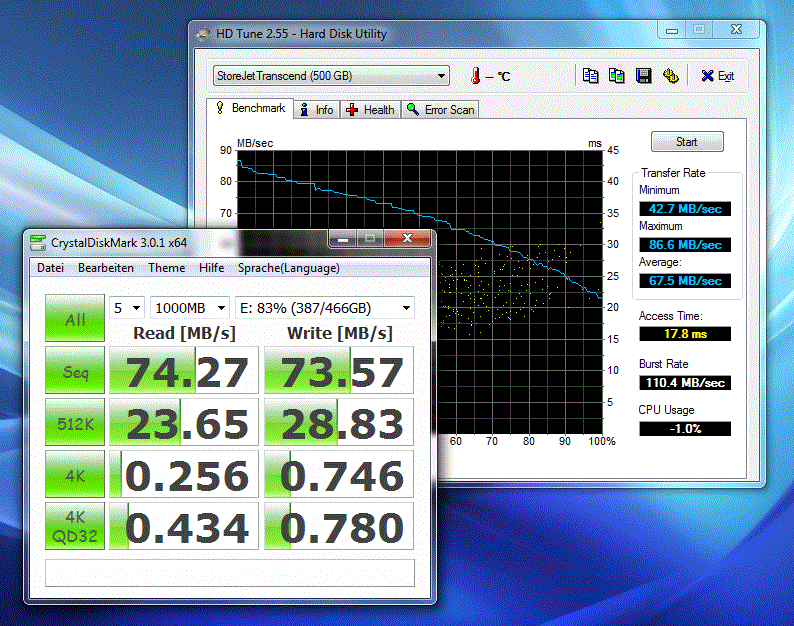Close the CrystalDiskMark window
This screenshot has height=626, width=794.
pyautogui.click(x=407, y=239)
